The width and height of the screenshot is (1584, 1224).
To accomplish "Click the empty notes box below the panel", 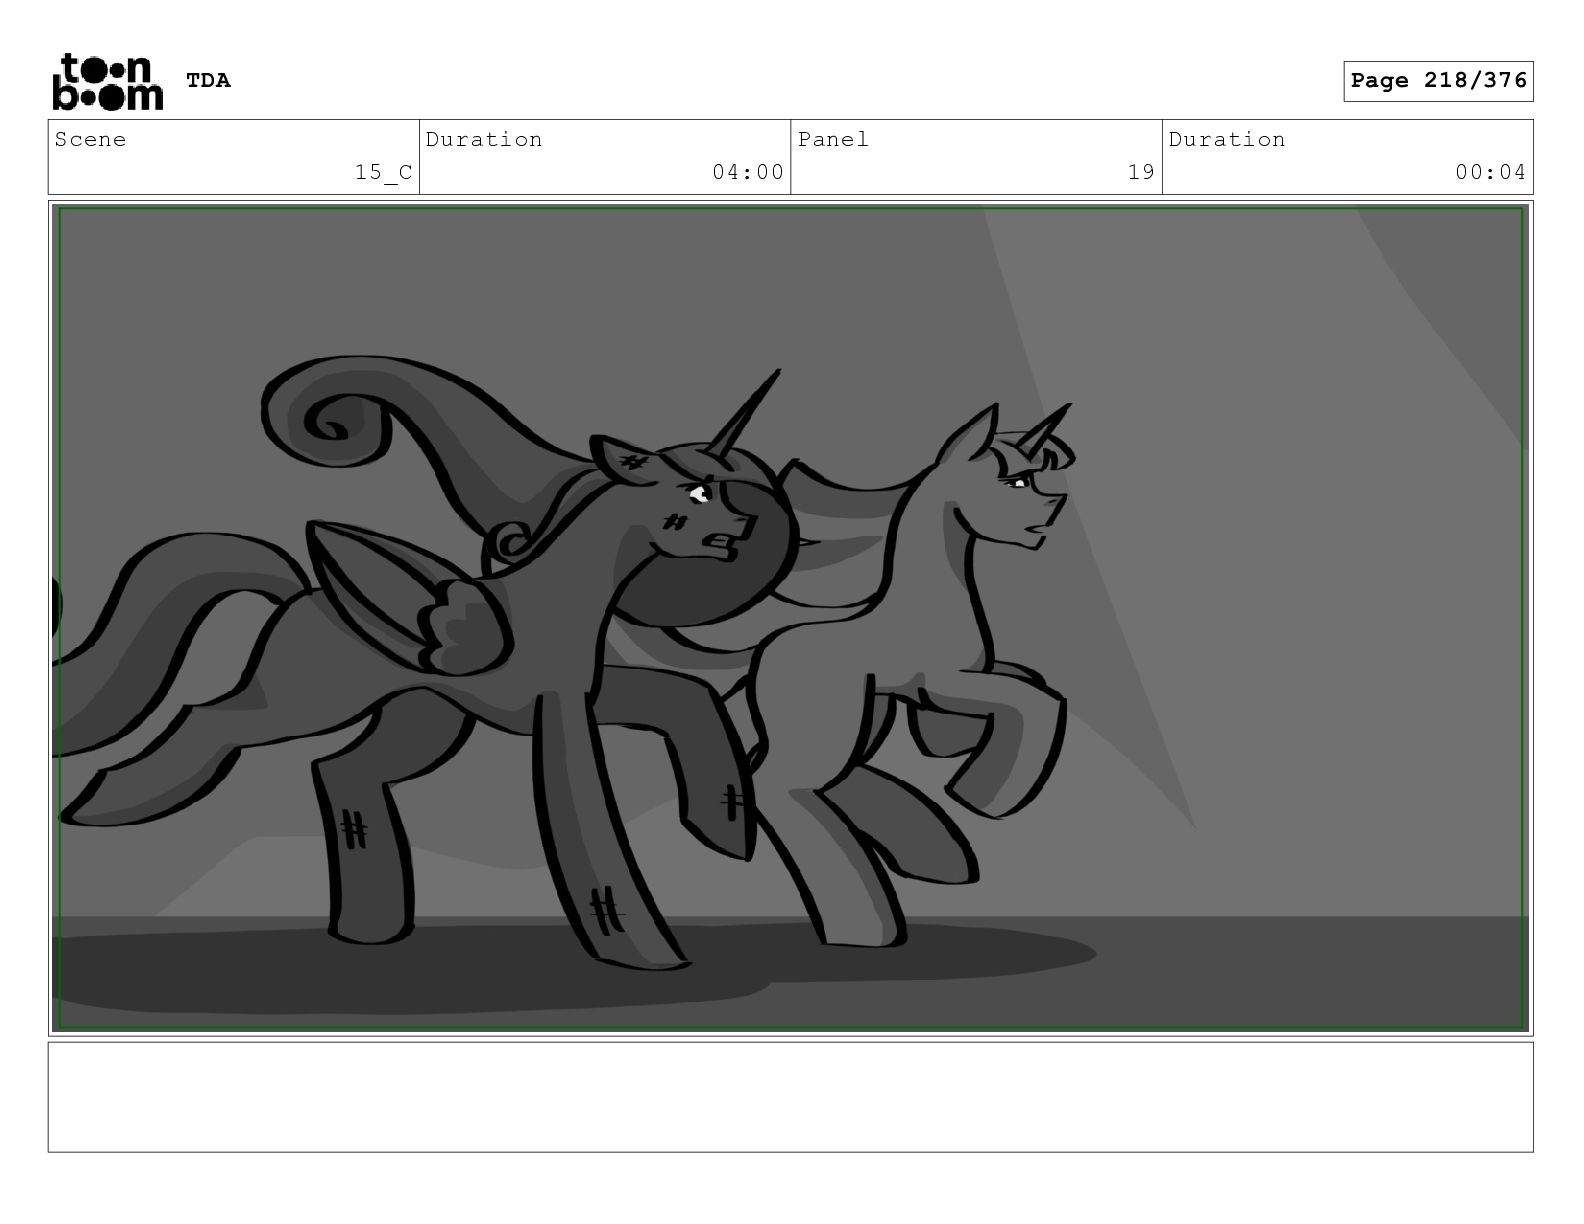I will 790,1097.
